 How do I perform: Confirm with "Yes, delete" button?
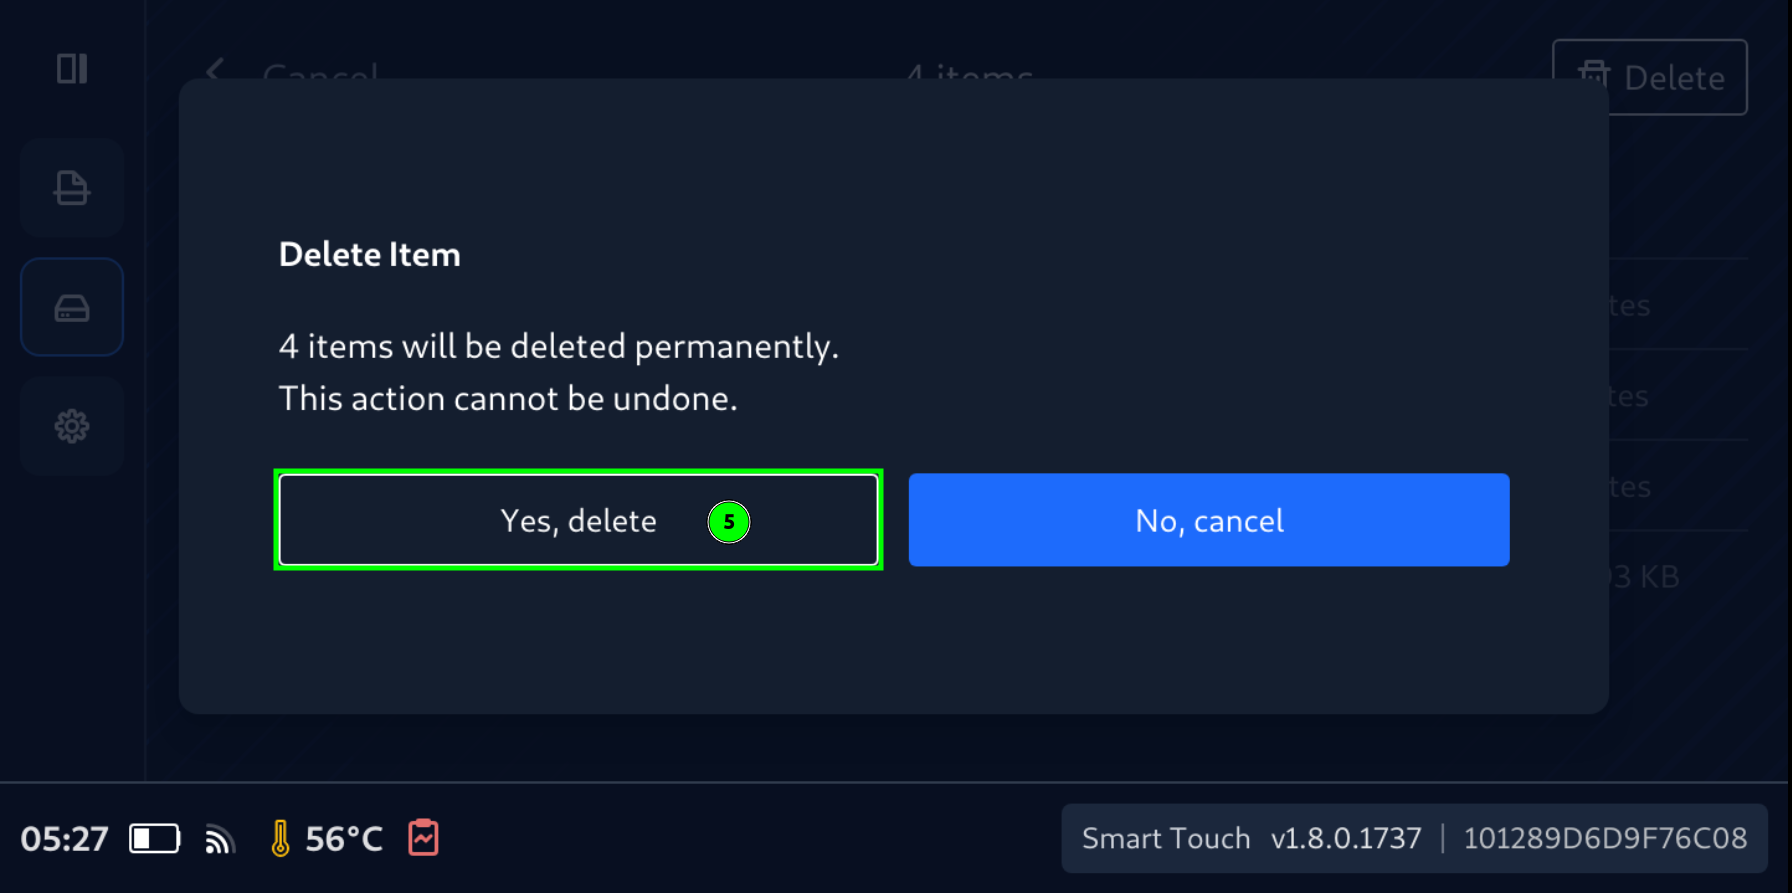577,520
